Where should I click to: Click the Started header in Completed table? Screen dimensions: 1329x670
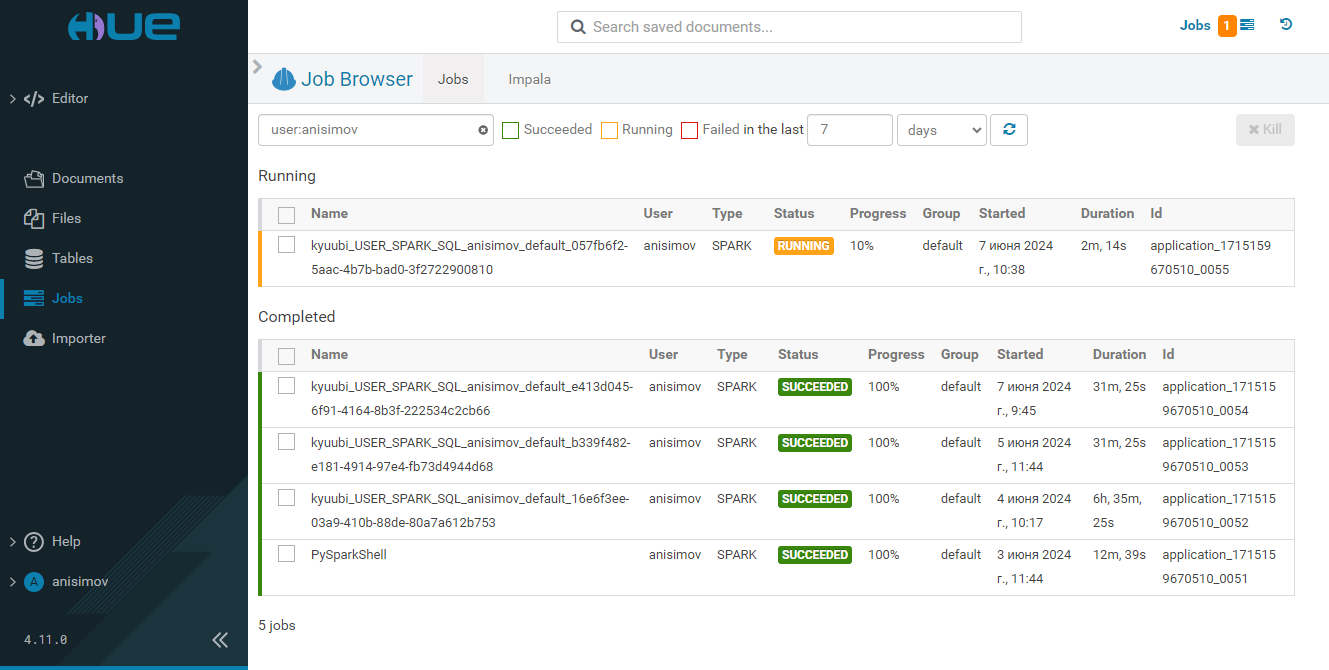(x=1020, y=355)
